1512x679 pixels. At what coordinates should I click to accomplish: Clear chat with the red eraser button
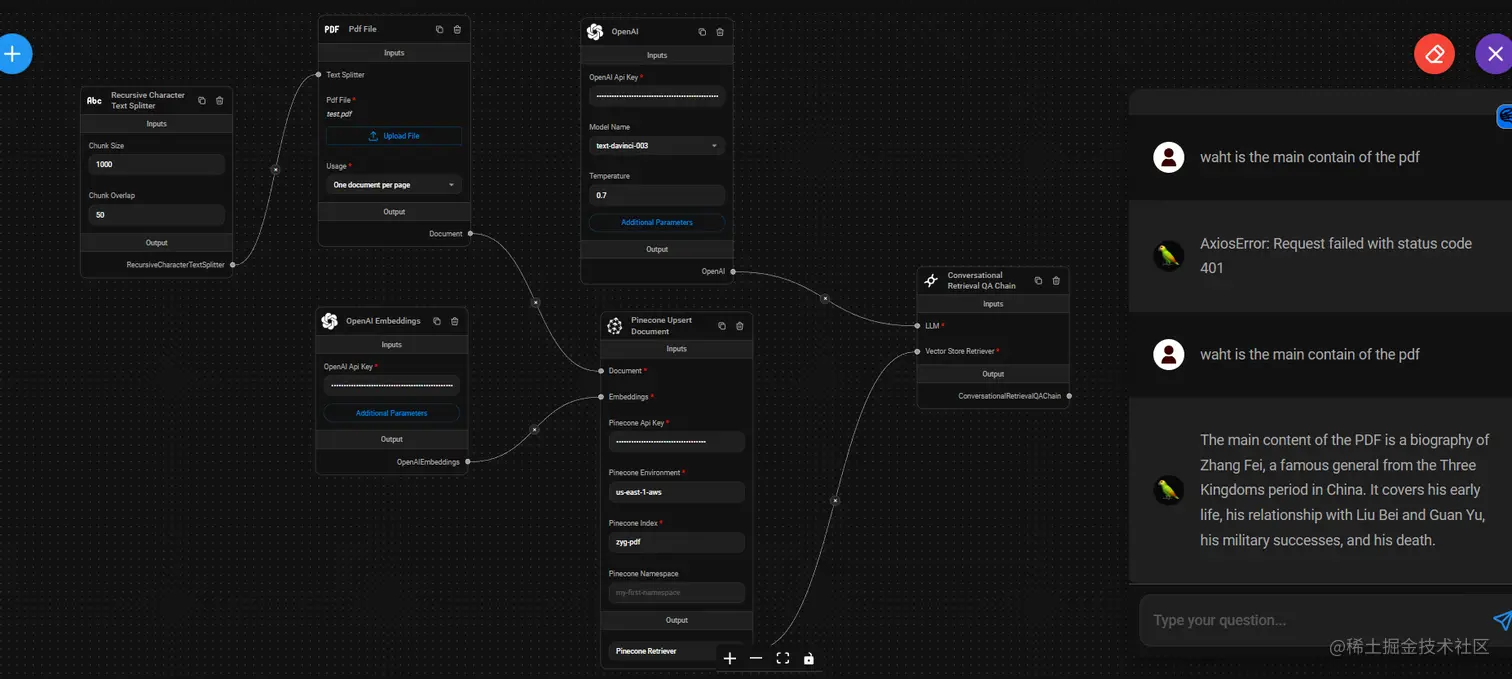(x=1434, y=54)
